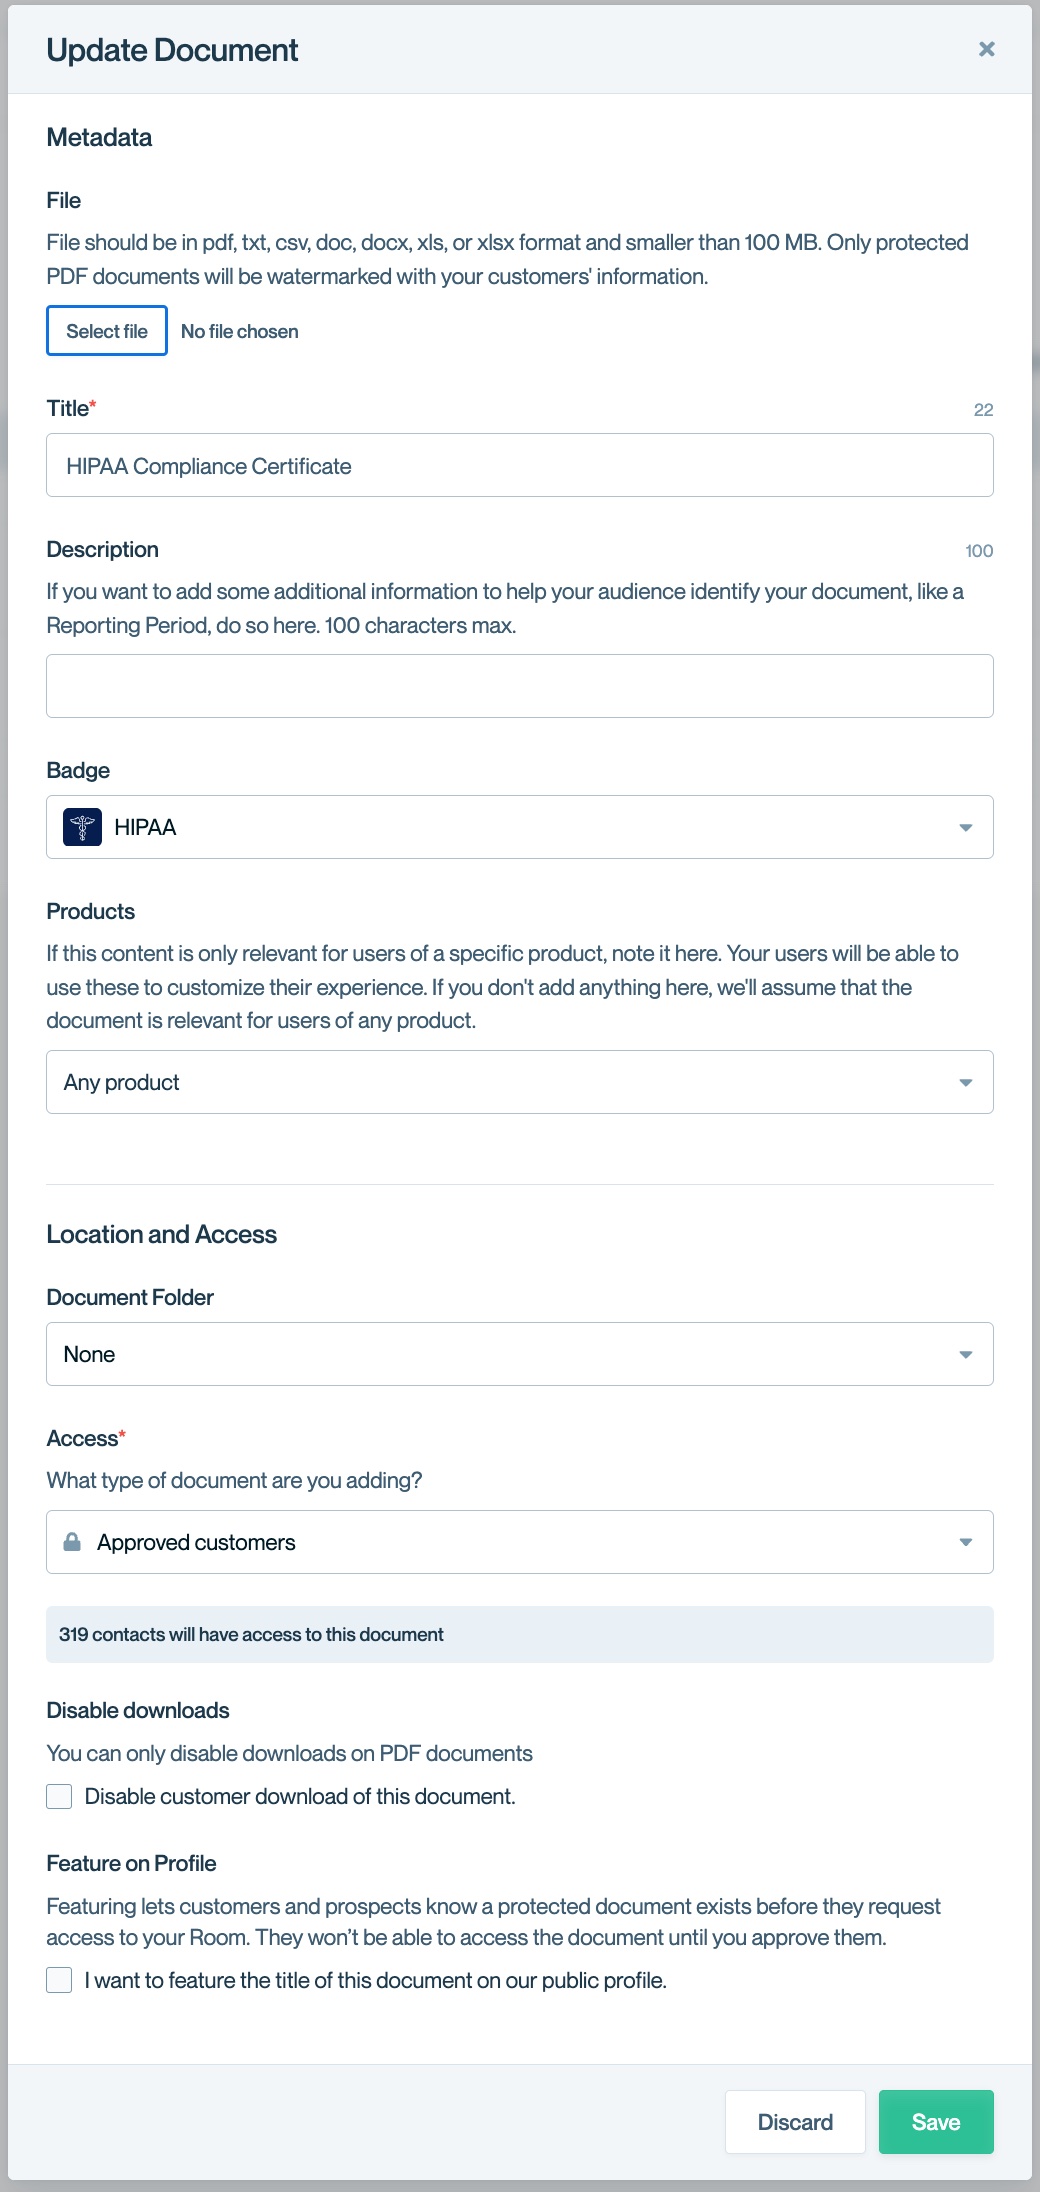Open the Document Folder dropdown arrow
The width and height of the screenshot is (1040, 2192).
965,1354
